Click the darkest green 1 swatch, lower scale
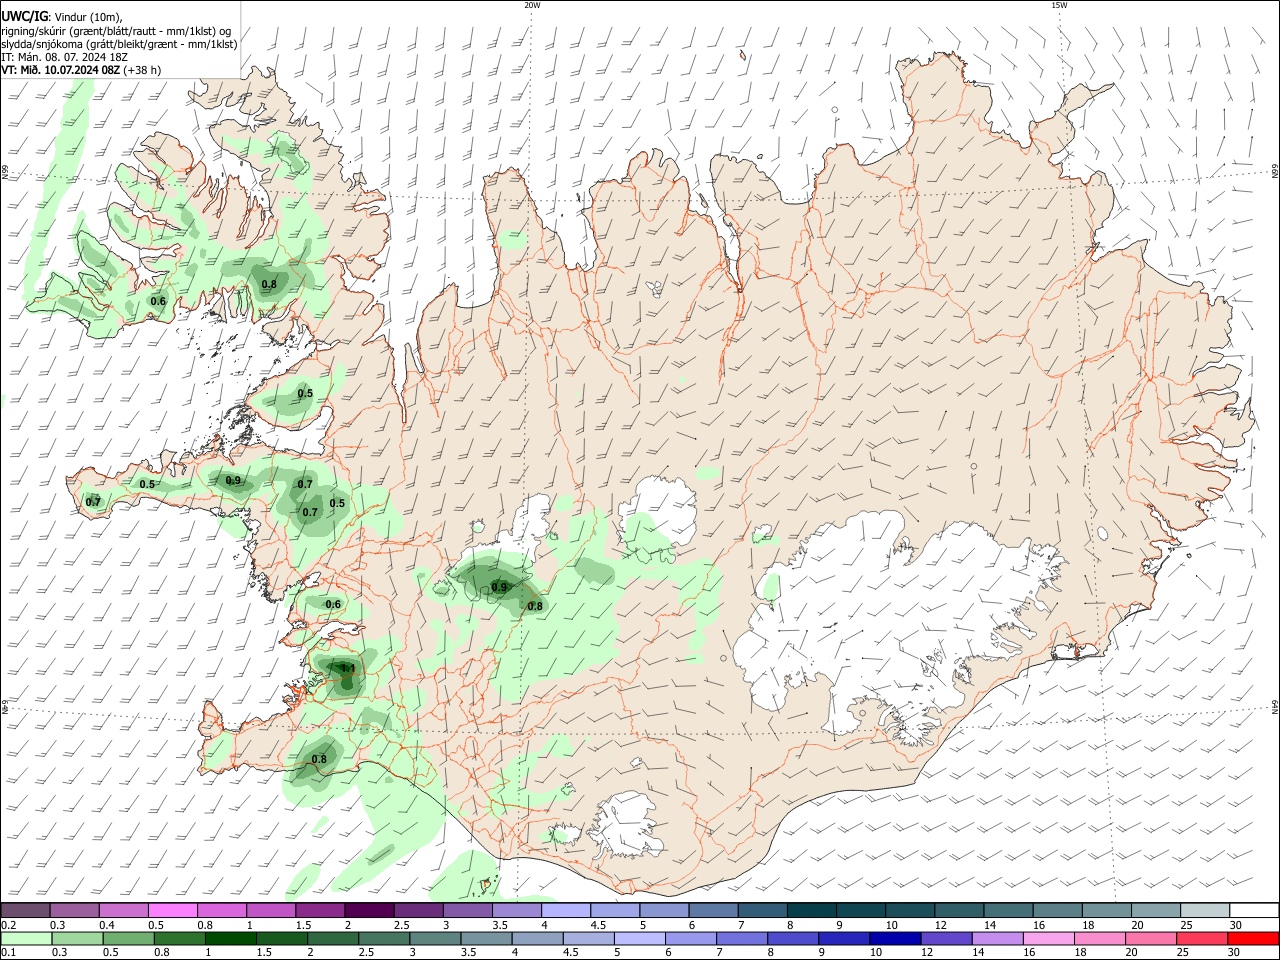 pos(231,939)
